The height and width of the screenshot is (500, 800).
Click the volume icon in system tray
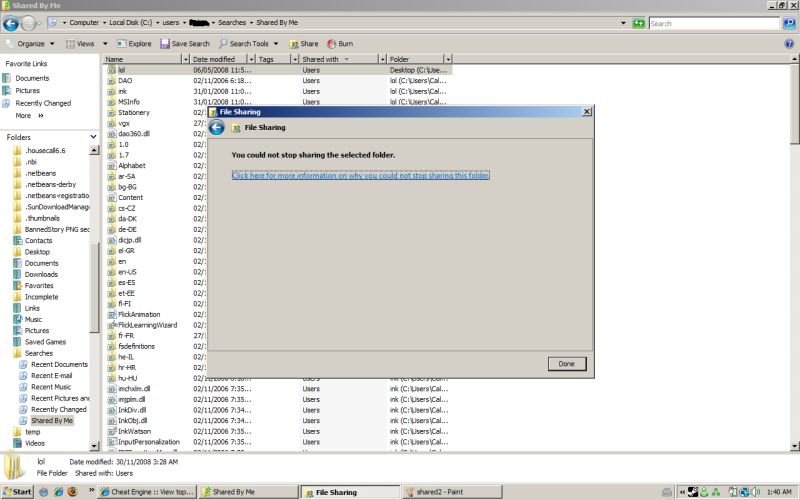pyautogui.click(x=753, y=492)
